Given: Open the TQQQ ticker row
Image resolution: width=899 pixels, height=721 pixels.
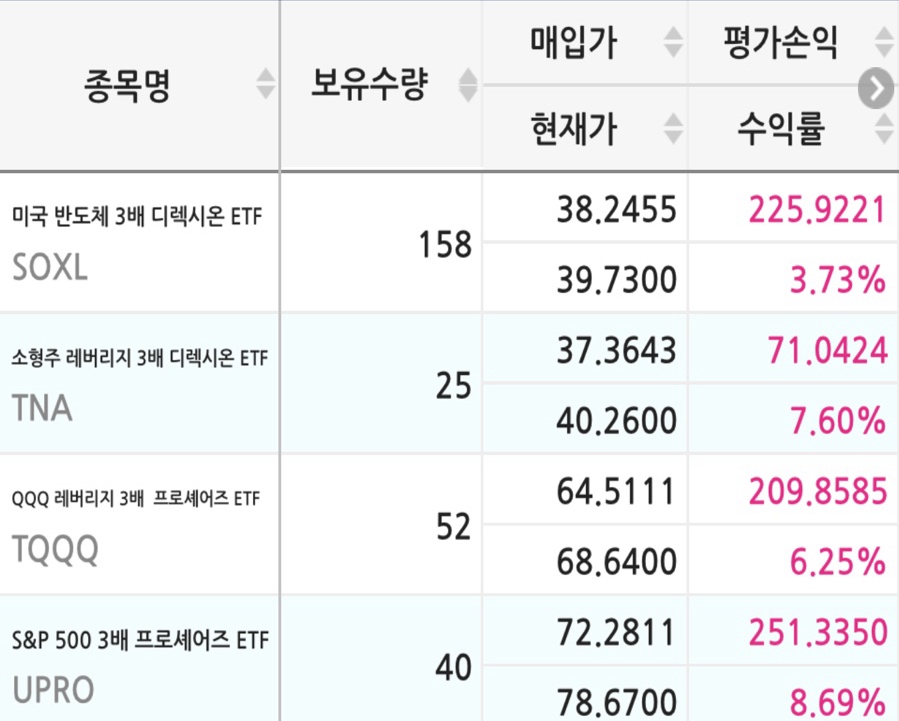Looking at the screenshot, I should pyautogui.click(x=140, y=524).
